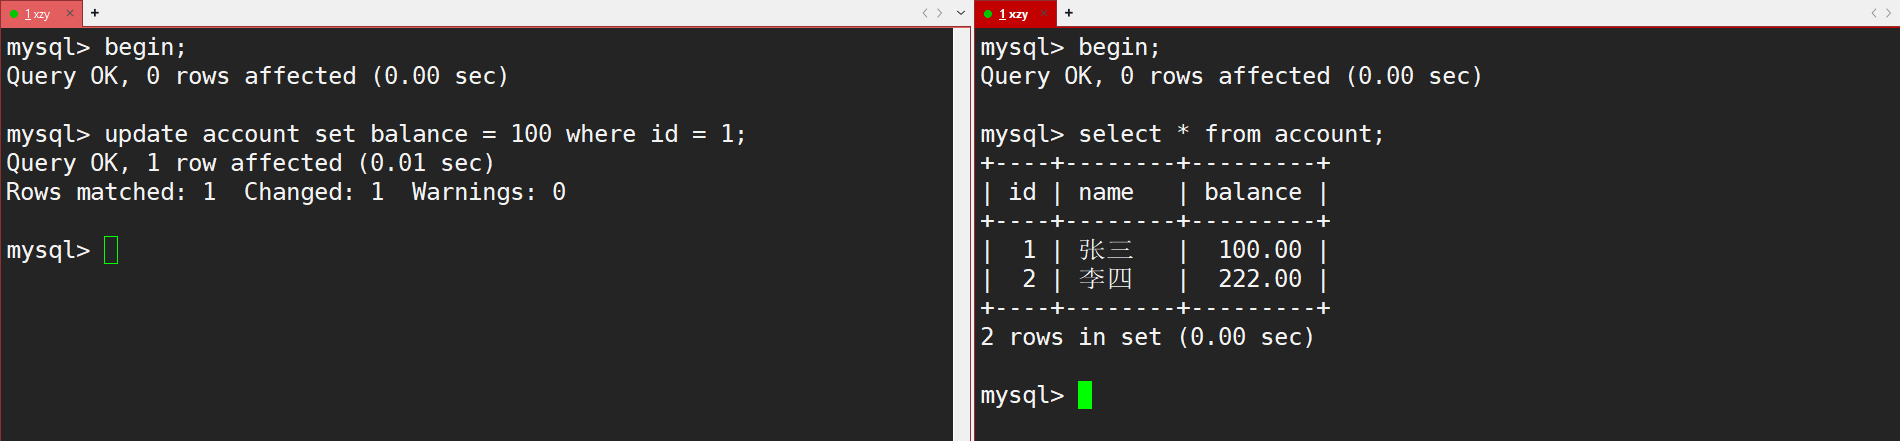This screenshot has height=441, width=1900.
Task: Click the name 李四 in result table
Action: pyautogui.click(x=1106, y=279)
